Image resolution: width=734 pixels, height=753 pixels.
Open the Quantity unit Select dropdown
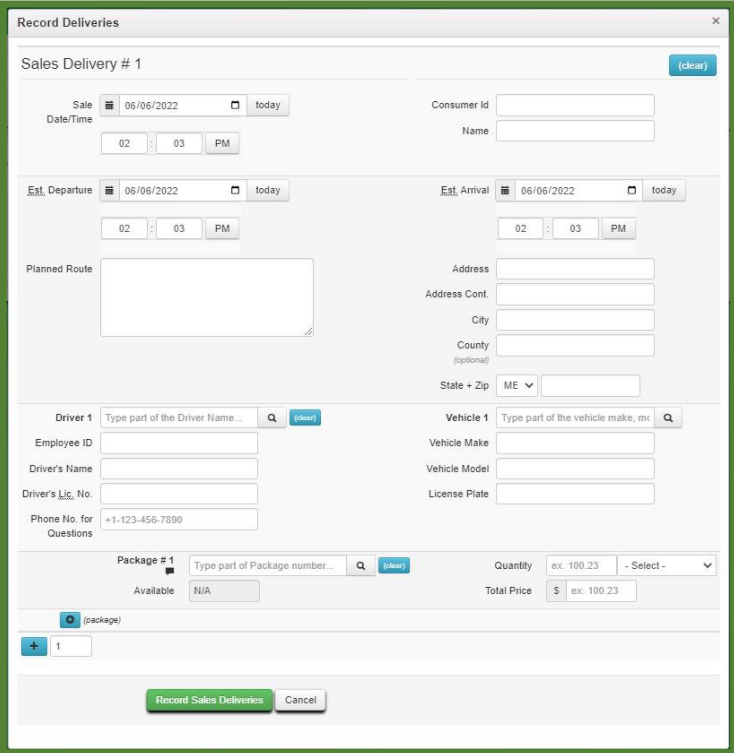click(667, 566)
